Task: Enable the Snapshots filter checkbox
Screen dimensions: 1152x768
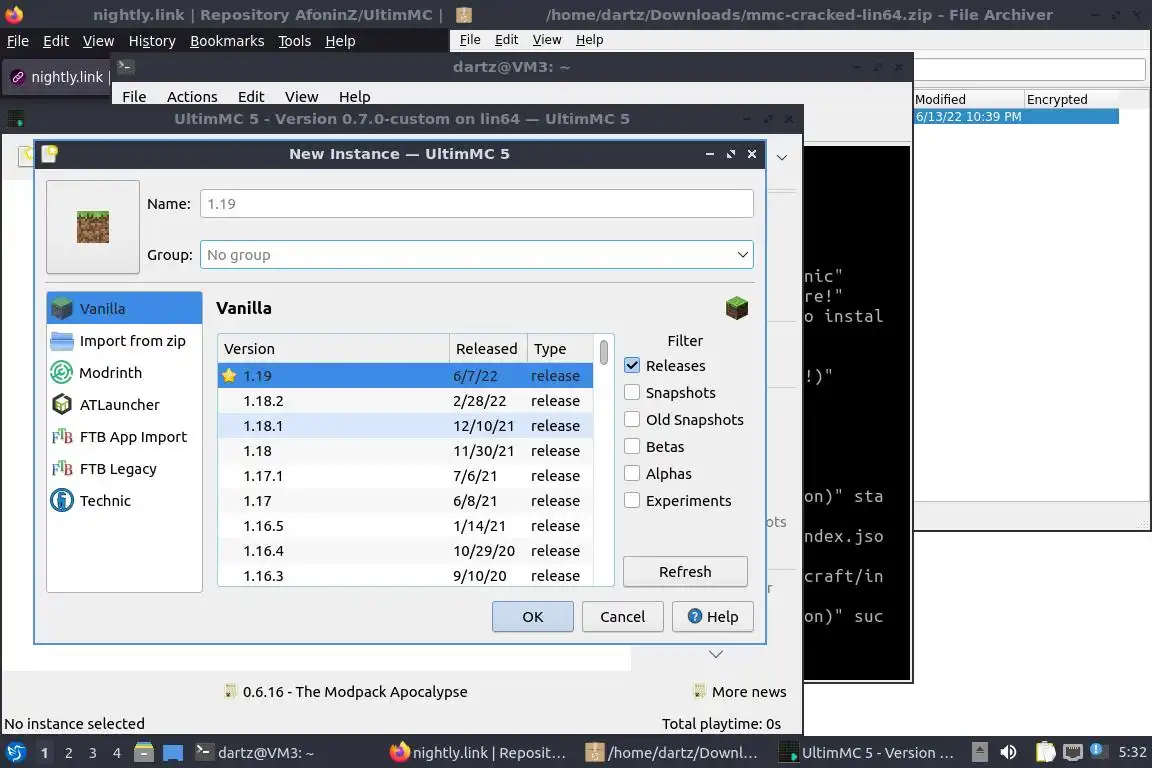Action: [x=632, y=392]
